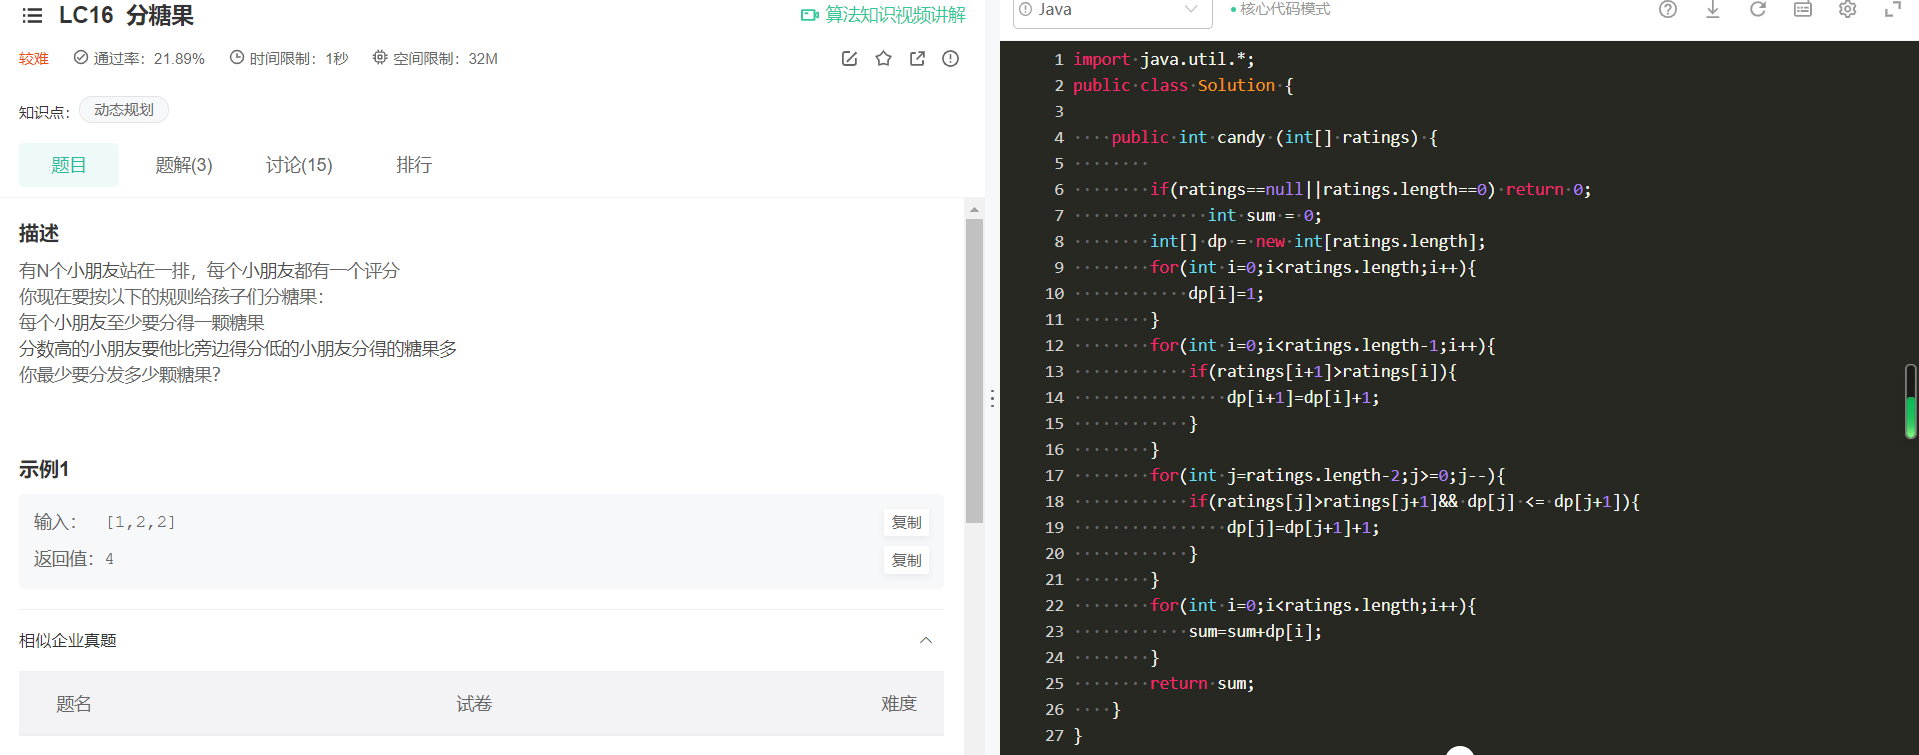Open editor settings gear icon
1919x755 pixels.
pos(1848,9)
